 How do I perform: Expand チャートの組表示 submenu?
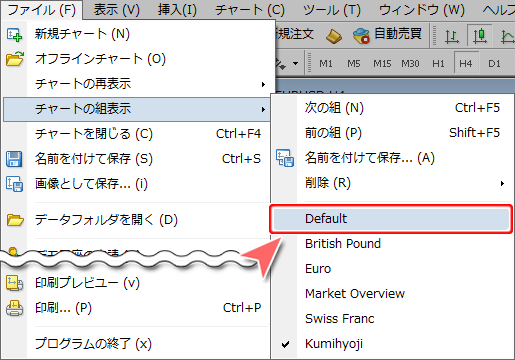coord(136,109)
